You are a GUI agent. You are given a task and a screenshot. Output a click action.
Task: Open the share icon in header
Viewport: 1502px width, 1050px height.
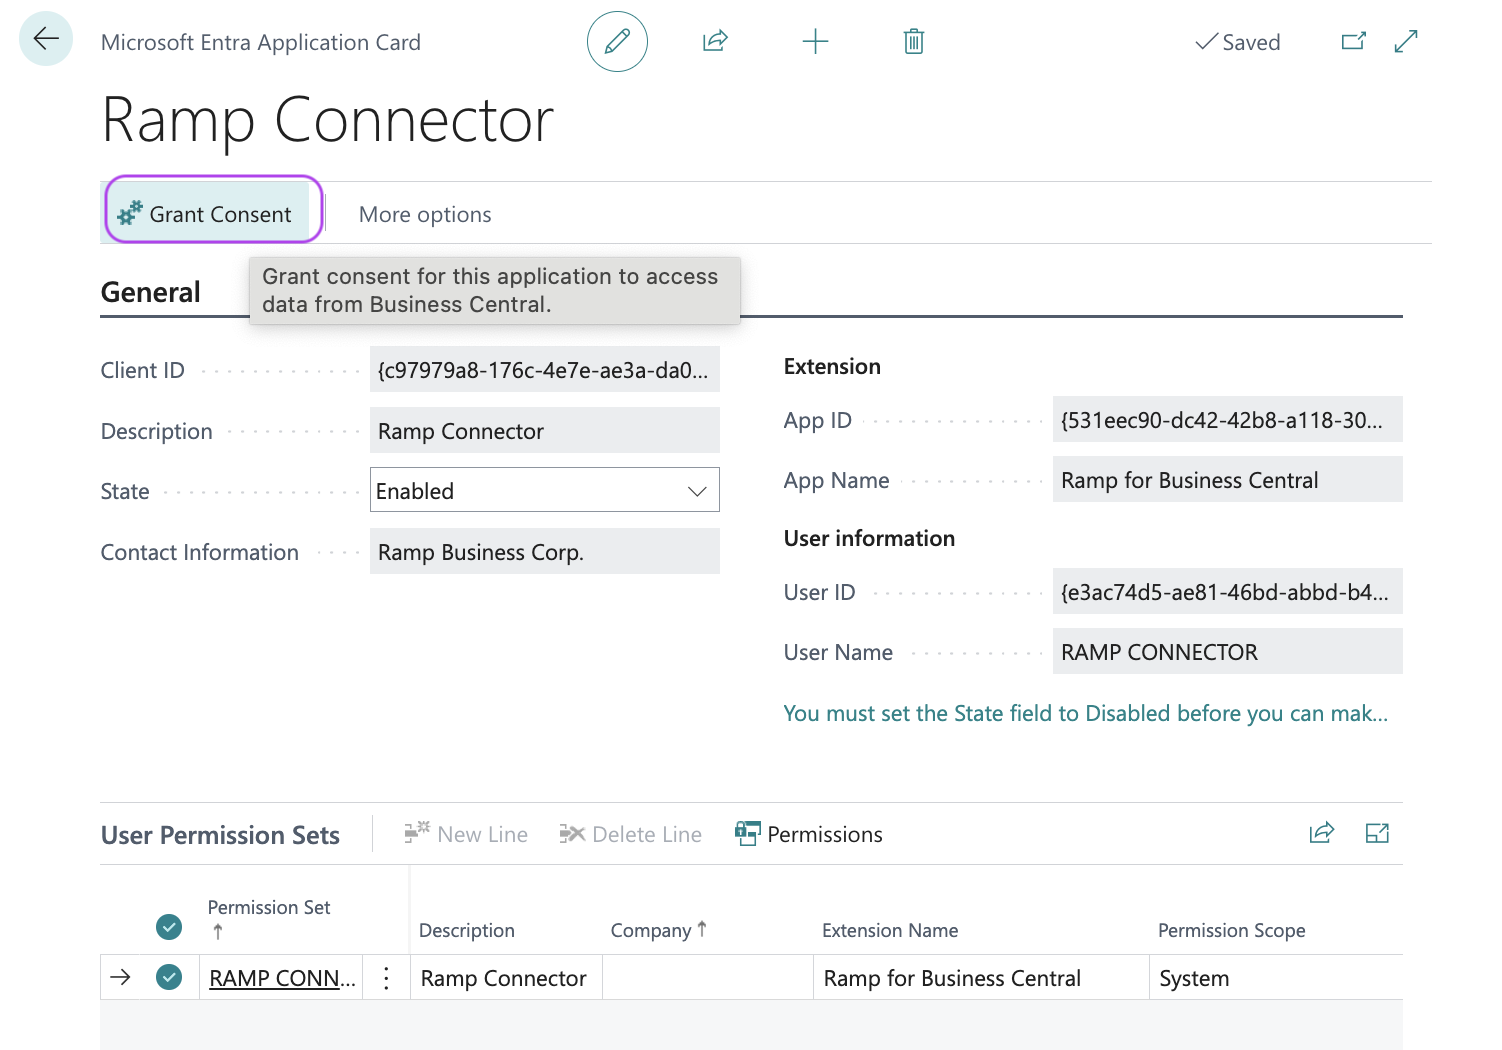pyautogui.click(x=715, y=41)
